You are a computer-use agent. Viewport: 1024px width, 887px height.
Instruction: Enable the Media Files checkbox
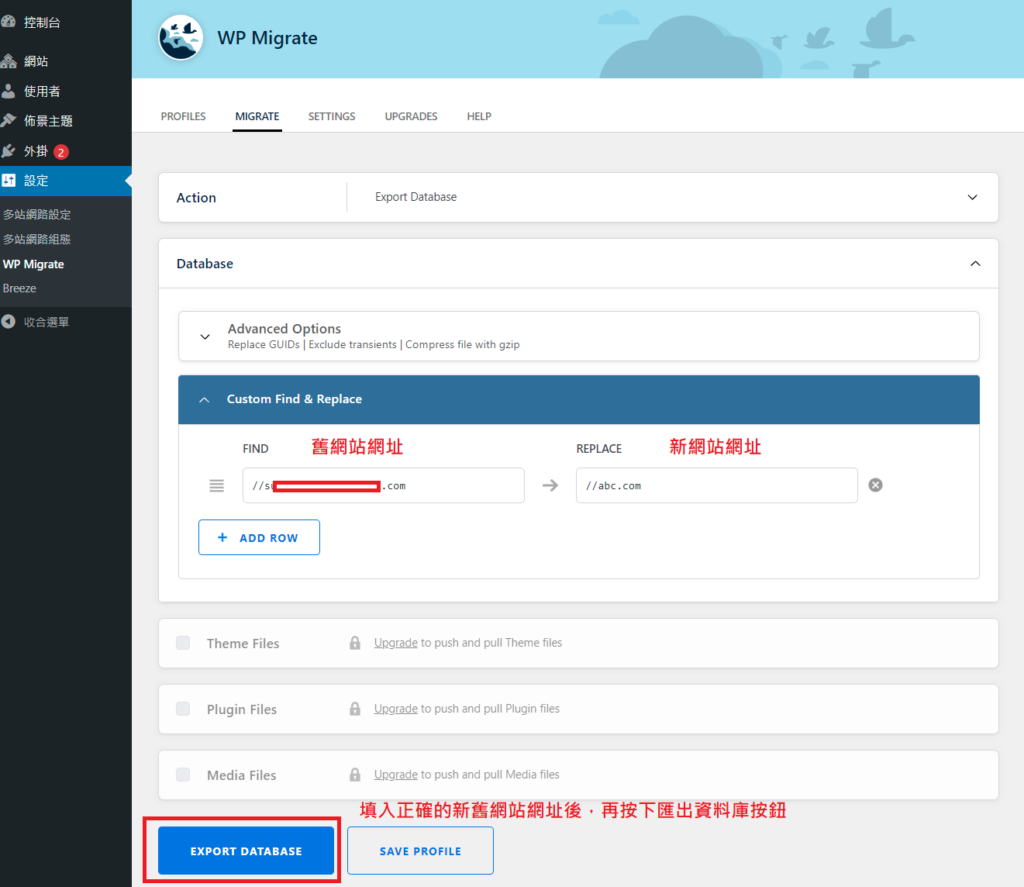click(x=183, y=775)
